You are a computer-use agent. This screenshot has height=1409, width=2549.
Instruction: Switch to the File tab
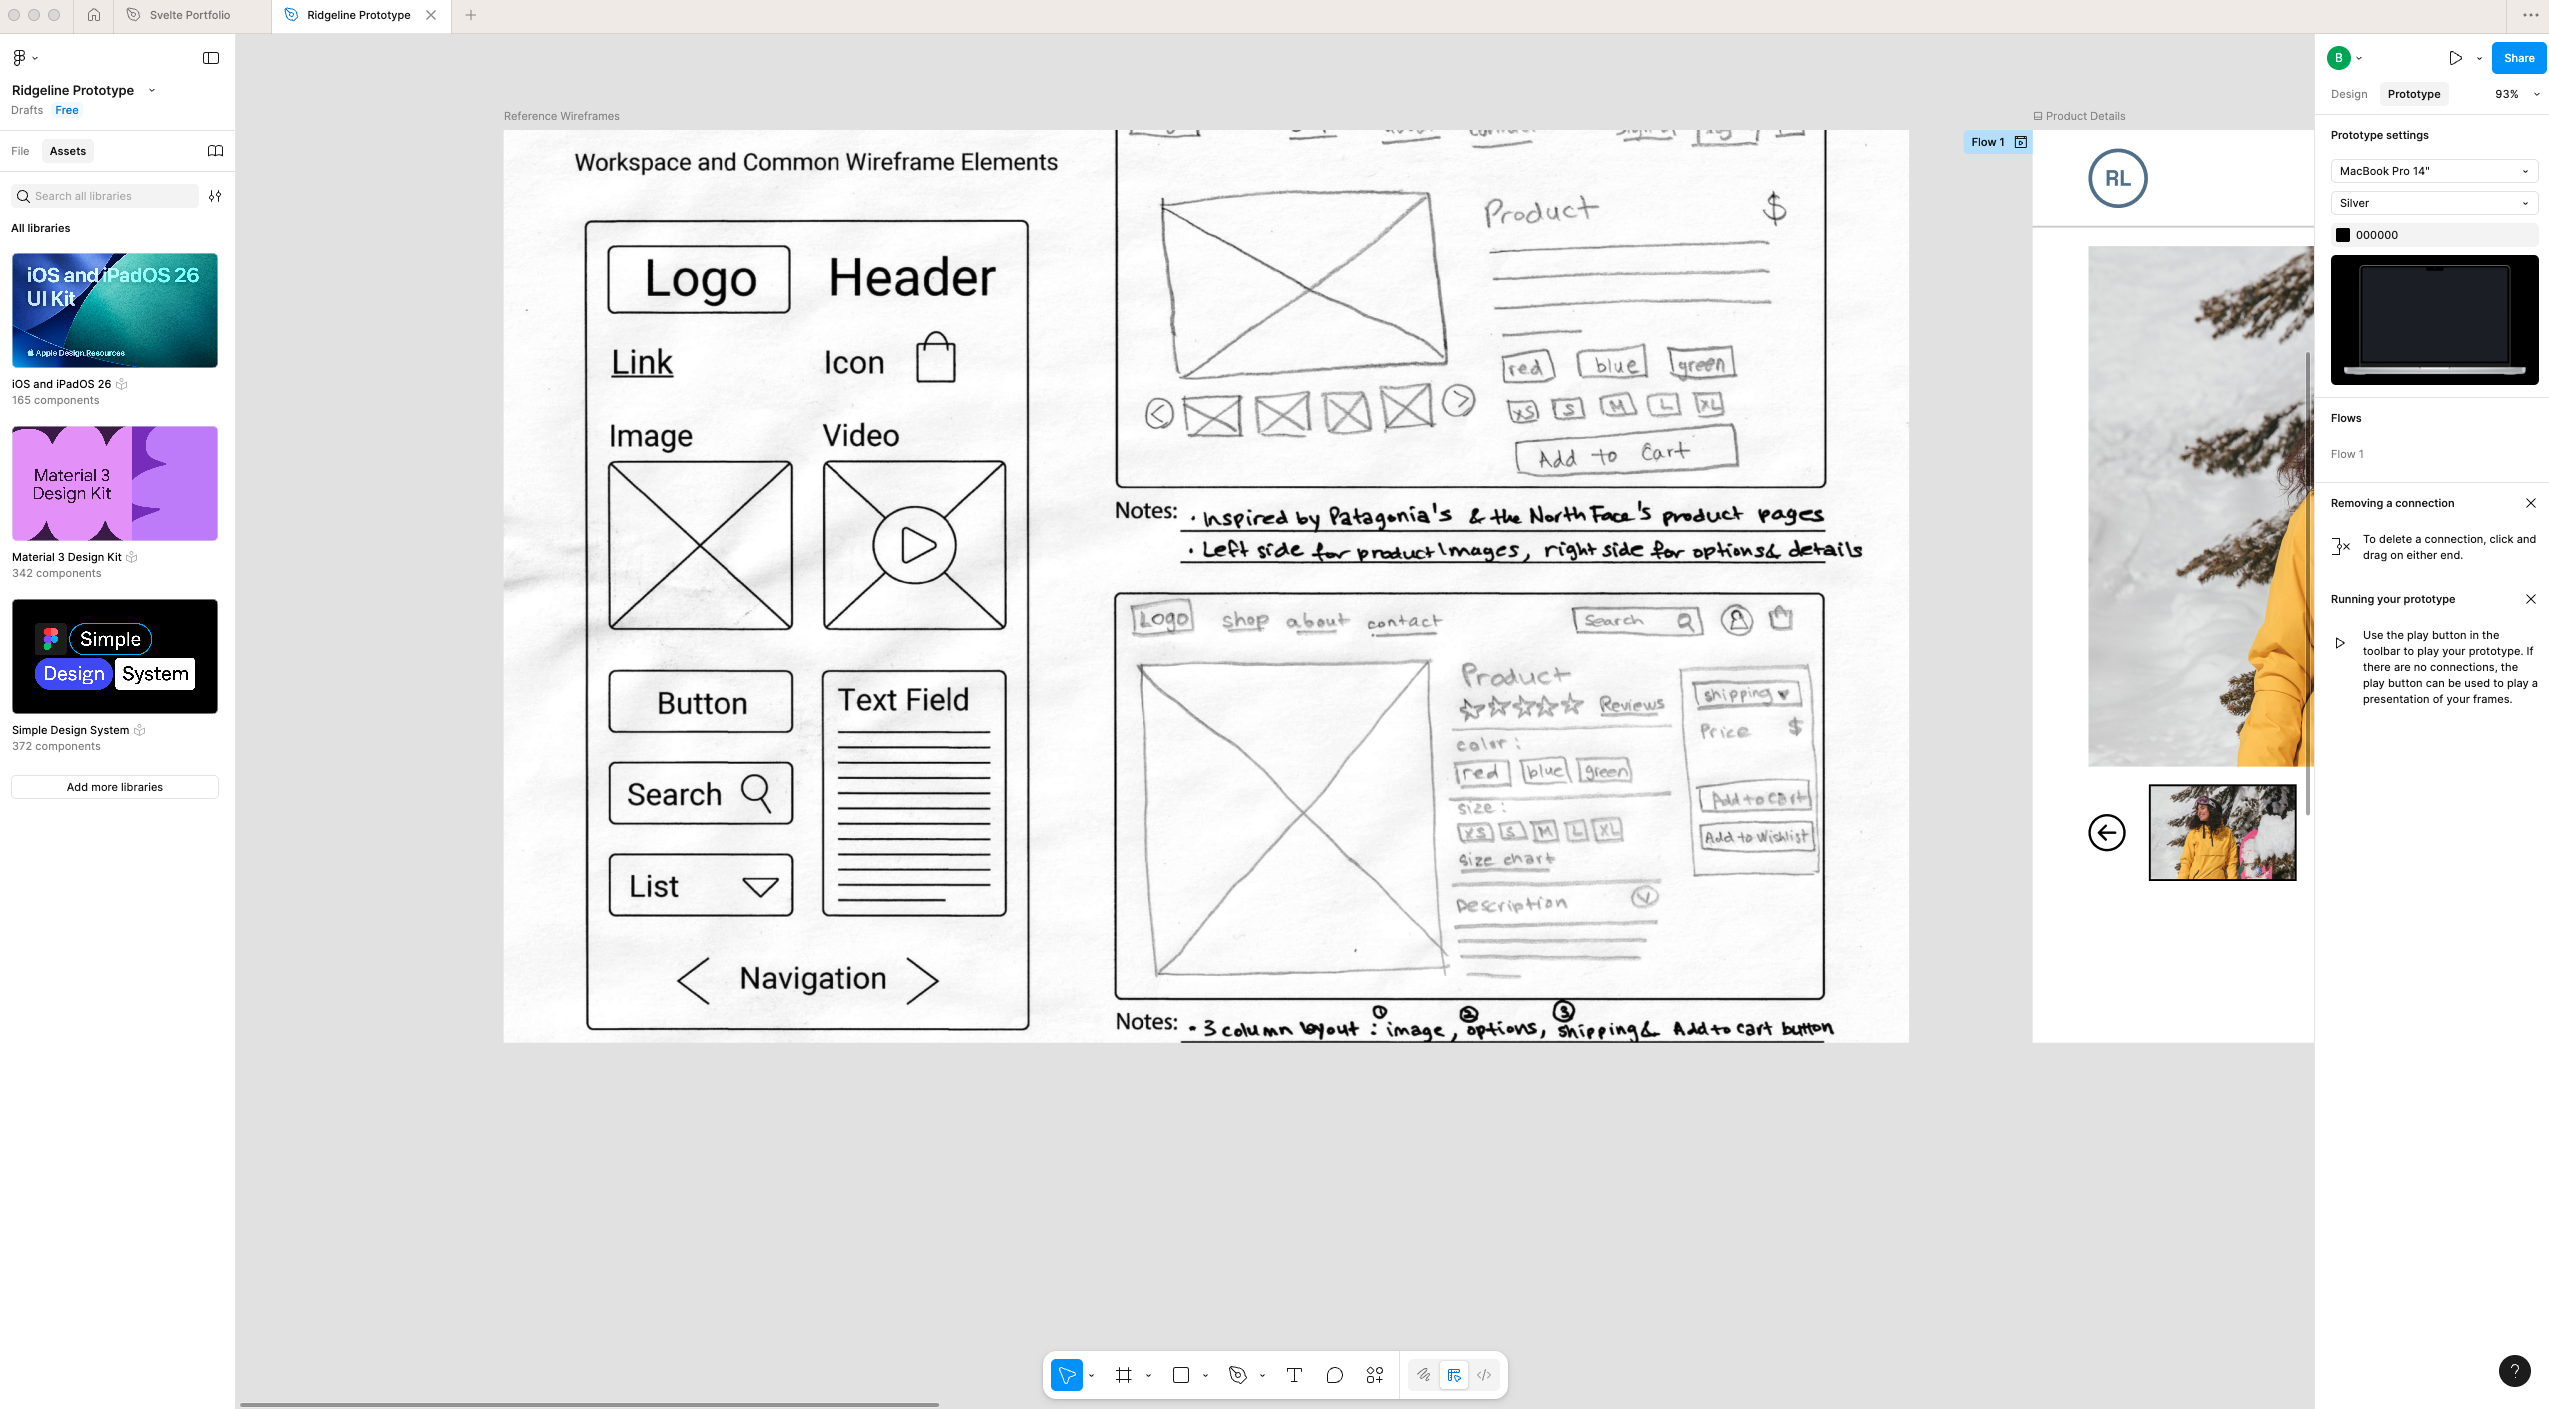point(20,151)
